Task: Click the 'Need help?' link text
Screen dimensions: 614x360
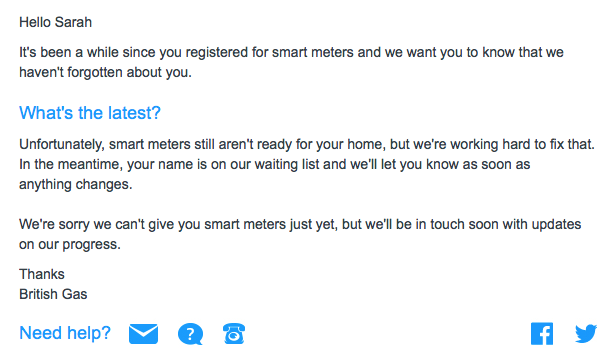Action: click(65, 333)
